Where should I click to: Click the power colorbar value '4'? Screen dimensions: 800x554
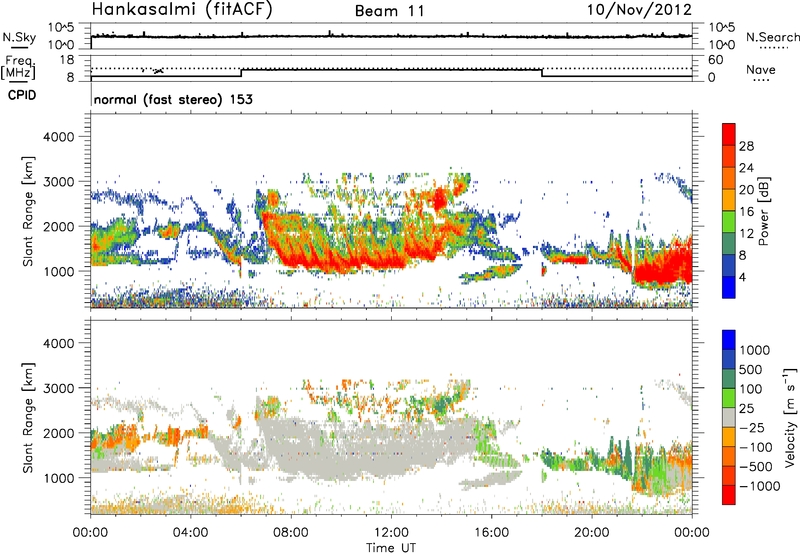(x=742, y=278)
